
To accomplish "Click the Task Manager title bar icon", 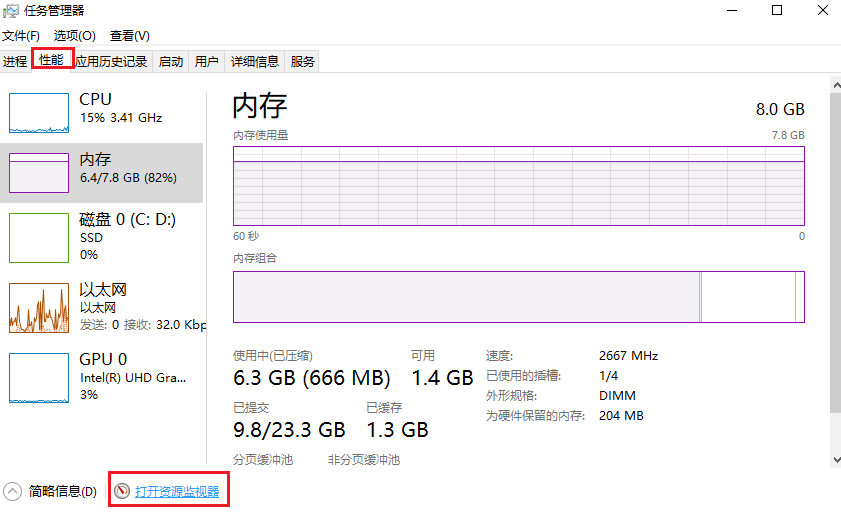I will pos(10,11).
